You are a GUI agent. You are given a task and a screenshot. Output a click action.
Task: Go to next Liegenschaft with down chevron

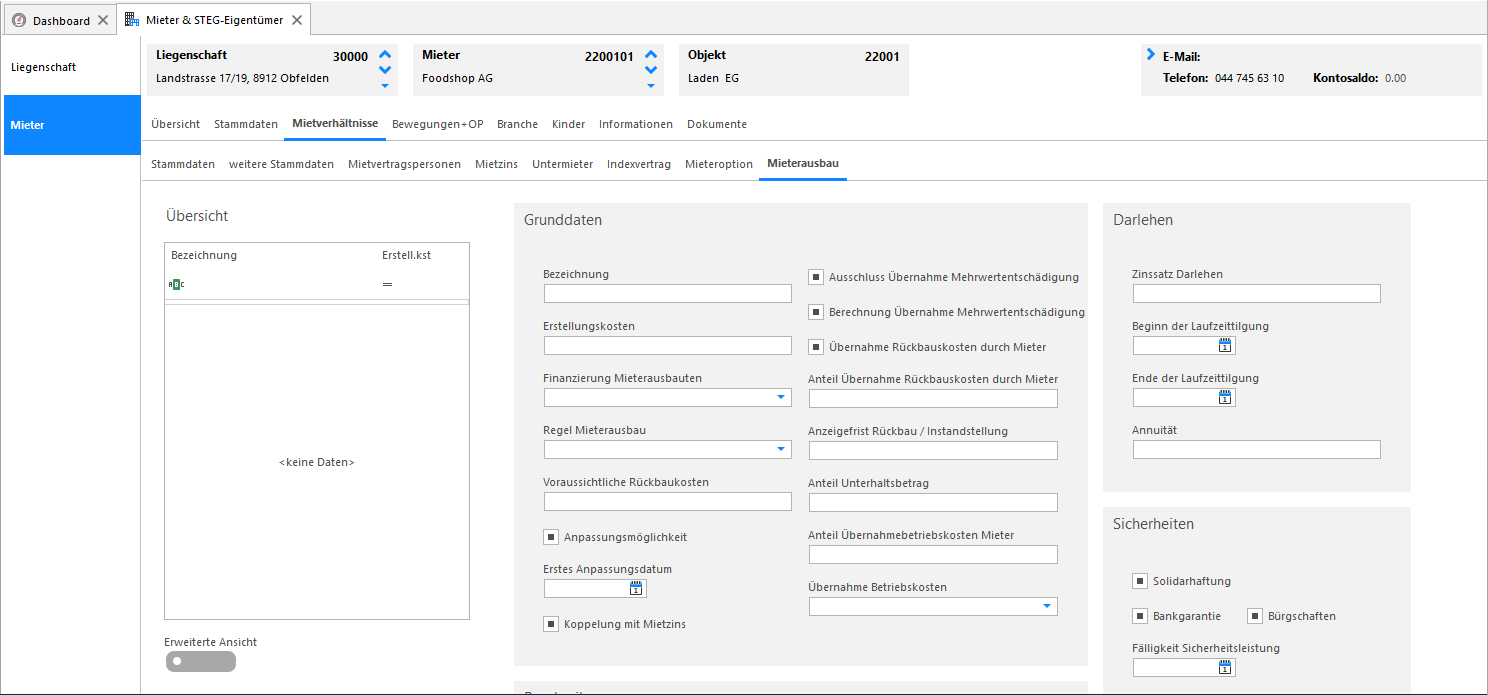tap(385, 70)
